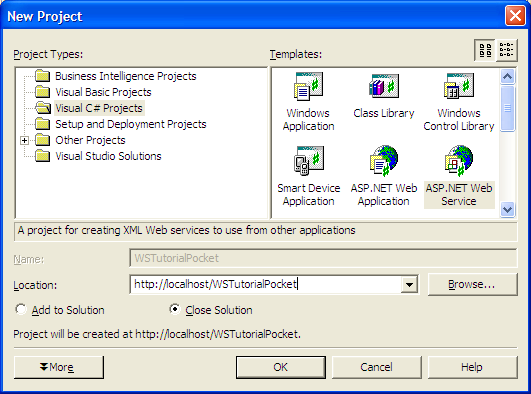Image resolution: width=531 pixels, height=394 pixels.
Task: Click the Smart Device Application label text
Action: 309,194
